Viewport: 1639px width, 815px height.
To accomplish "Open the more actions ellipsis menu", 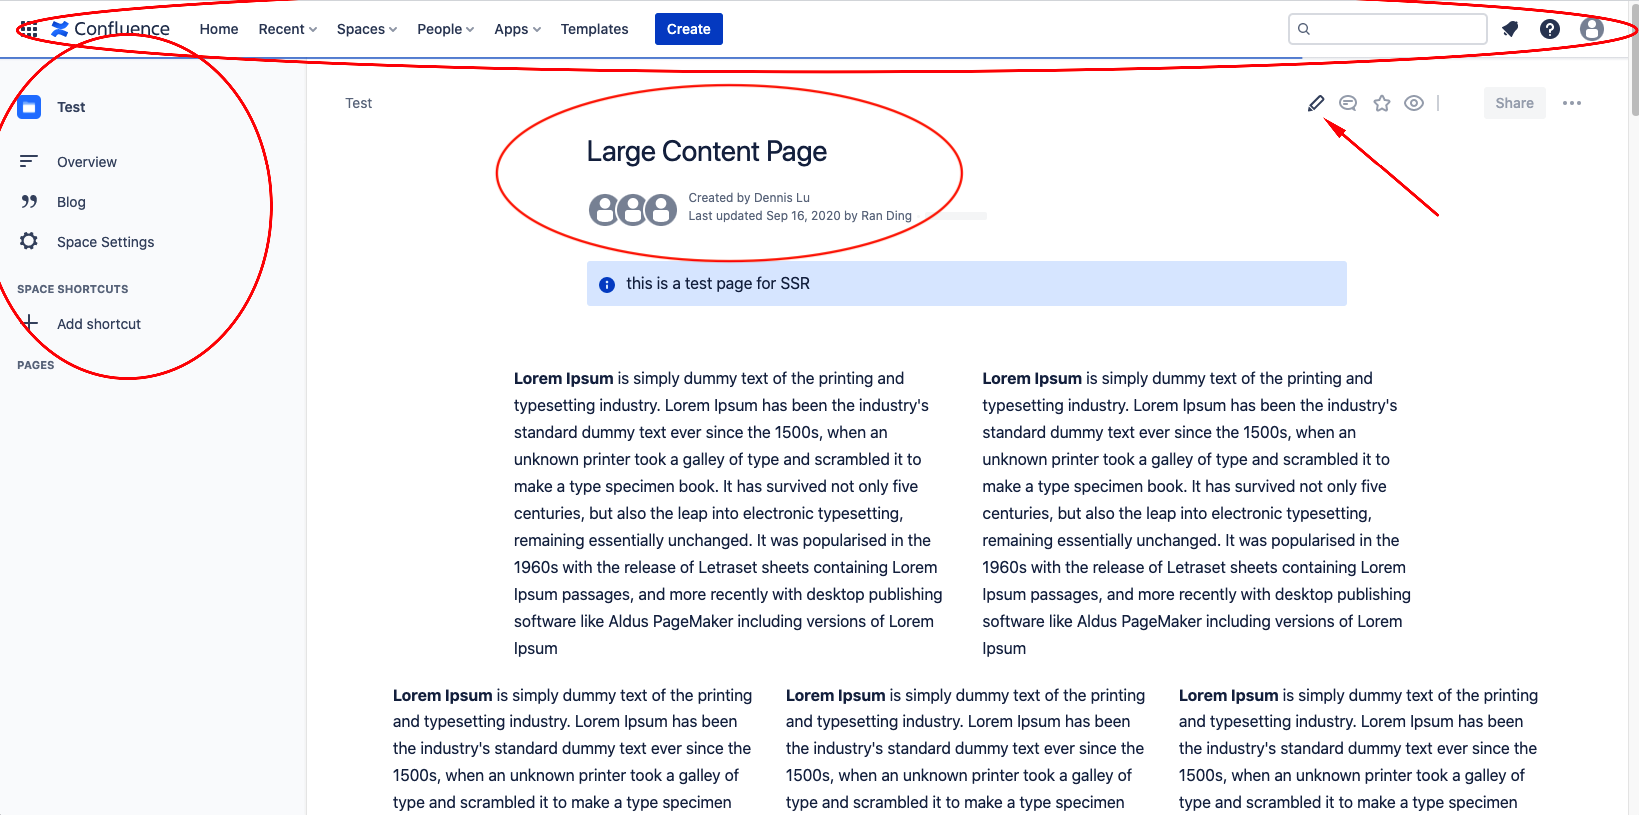I will (1572, 103).
